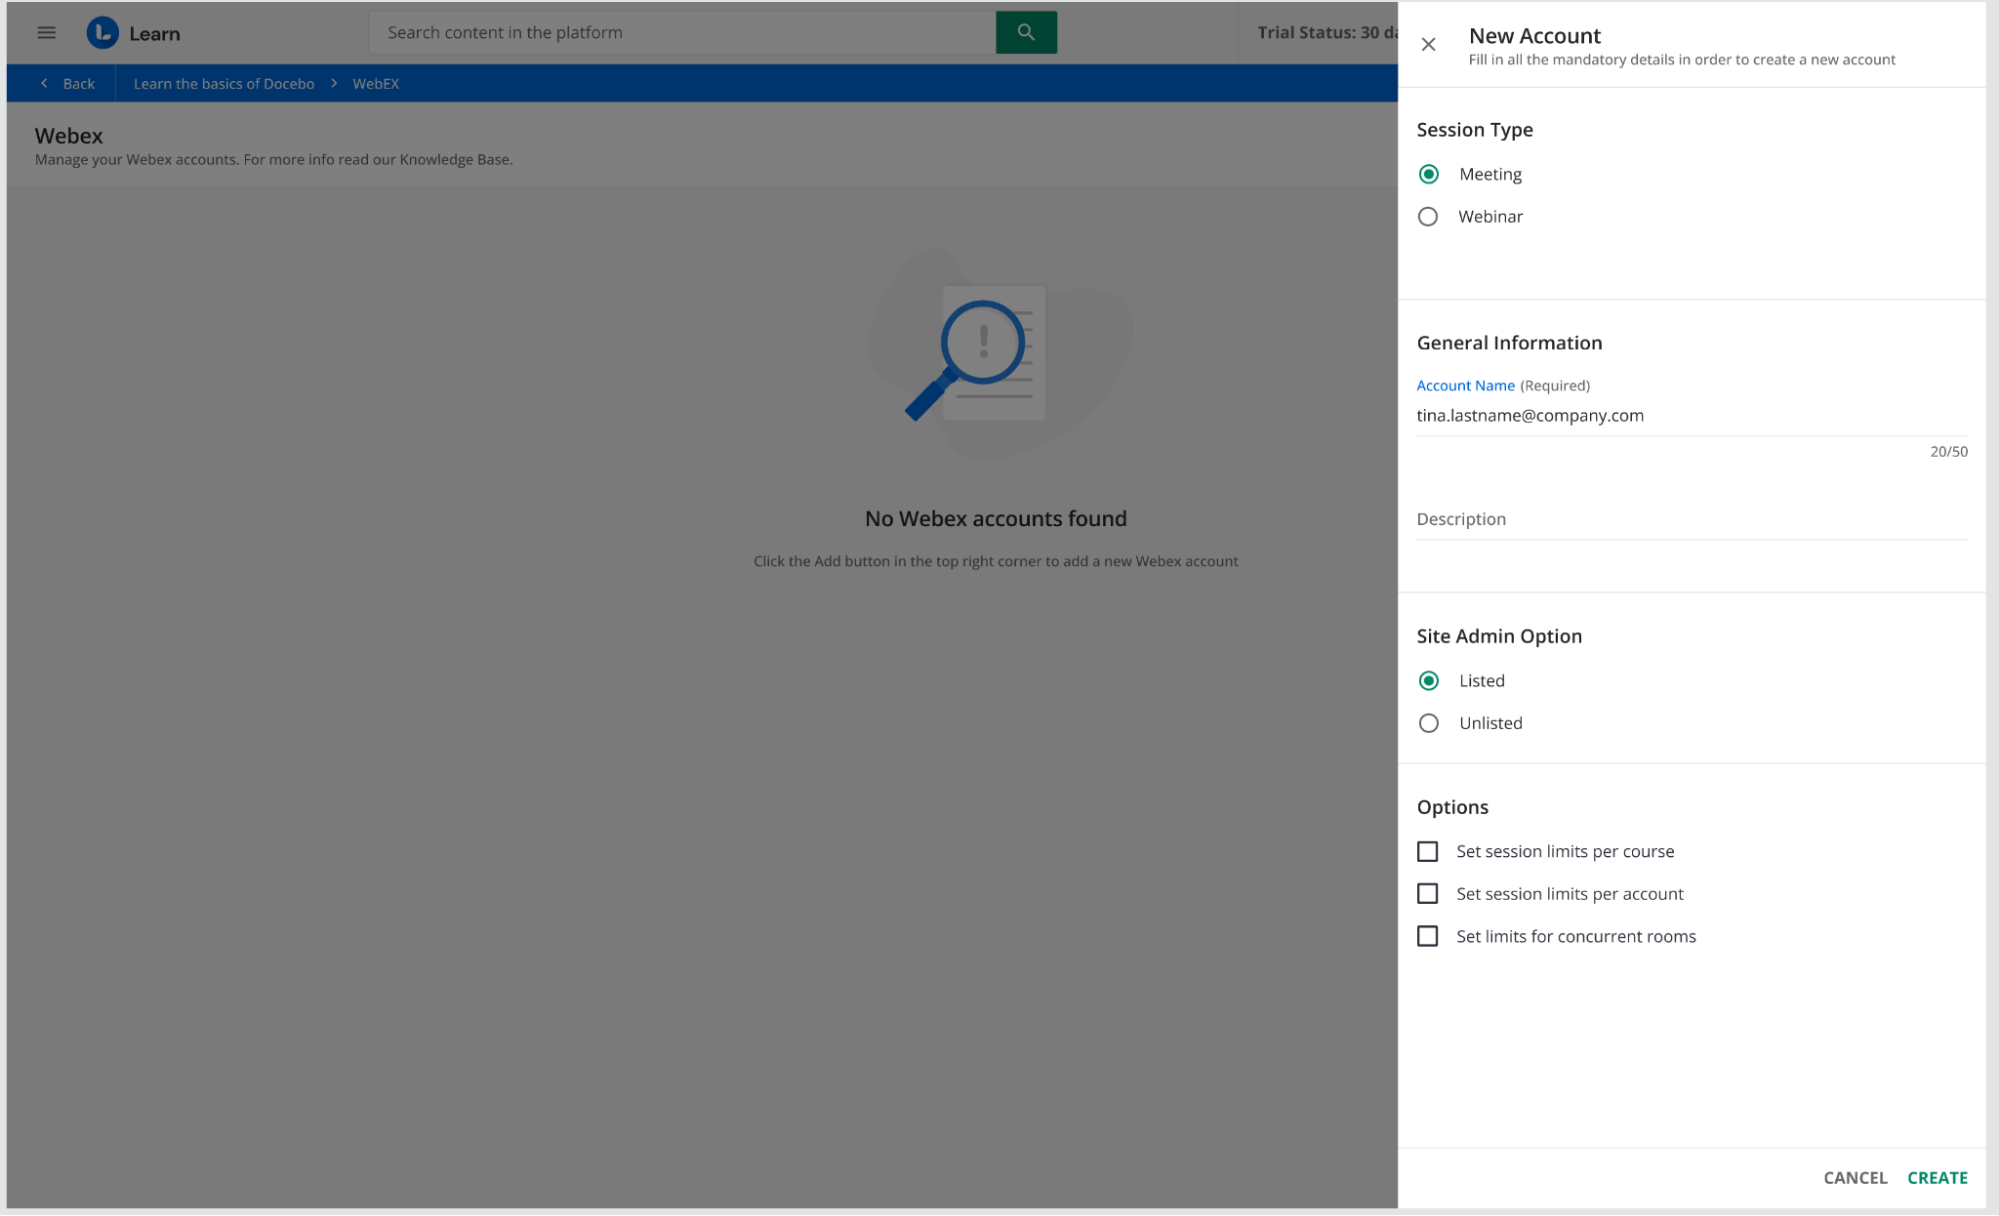Focus the Account Name input field
Image resolution: width=1999 pixels, height=1216 pixels.
point(1691,416)
